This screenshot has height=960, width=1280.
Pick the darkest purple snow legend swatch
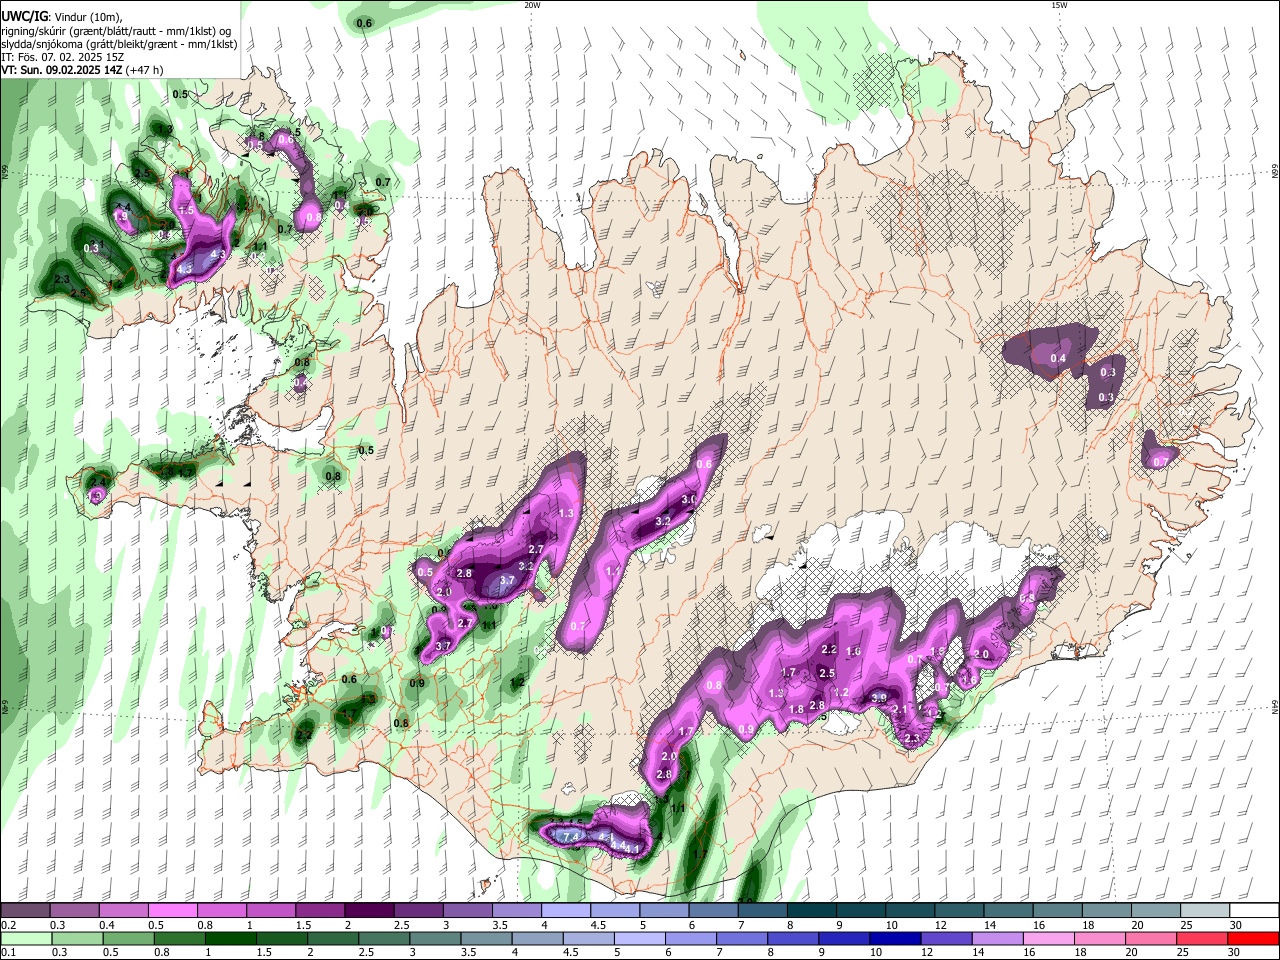[368, 911]
